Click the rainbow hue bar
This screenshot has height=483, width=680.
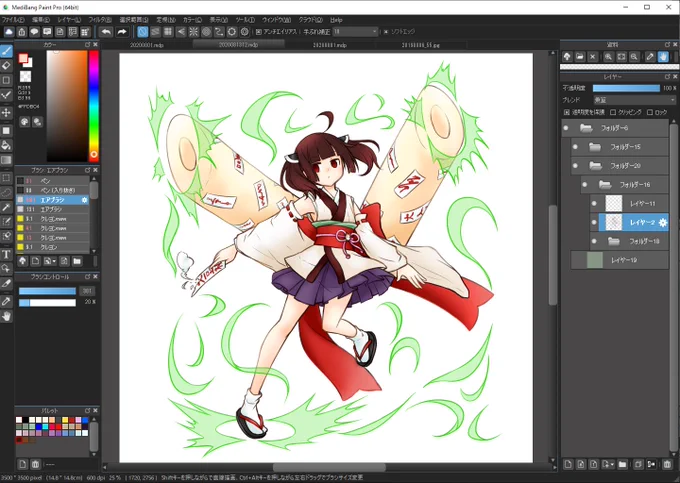click(94, 106)
